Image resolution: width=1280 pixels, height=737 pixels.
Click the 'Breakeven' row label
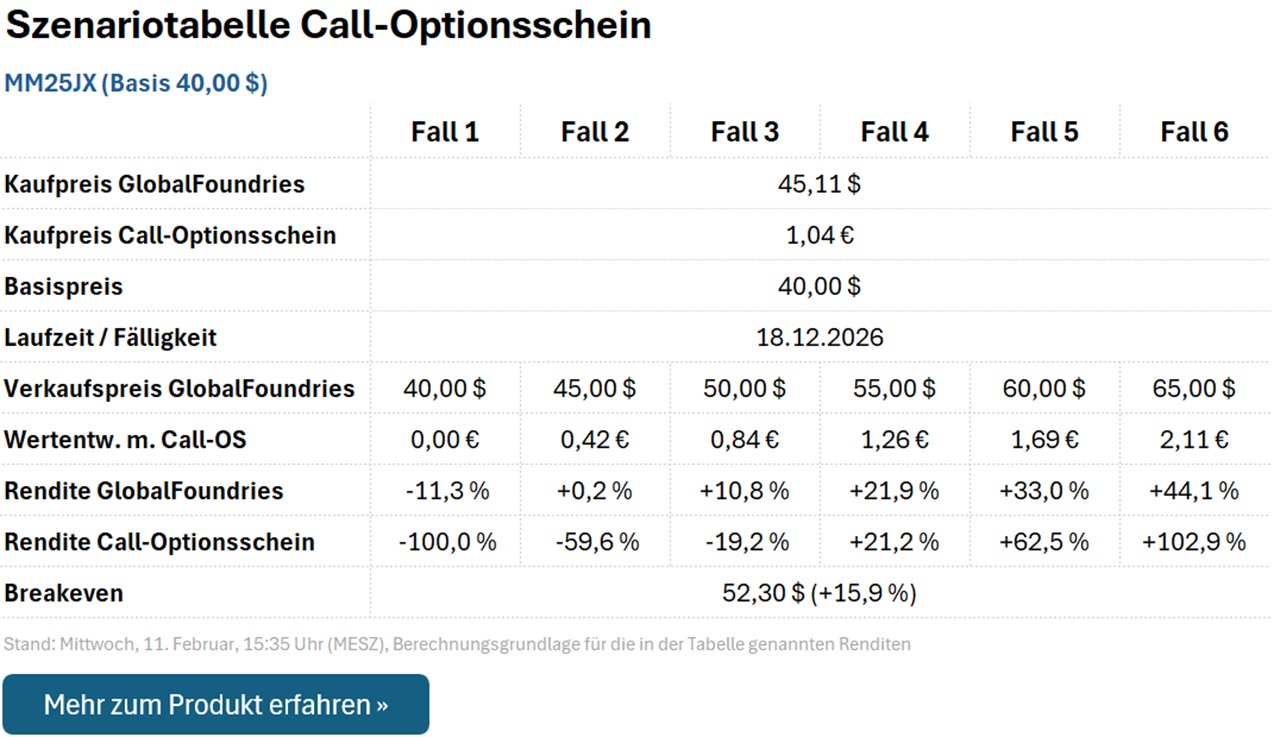pyautogui.click(x=63, y=592)
